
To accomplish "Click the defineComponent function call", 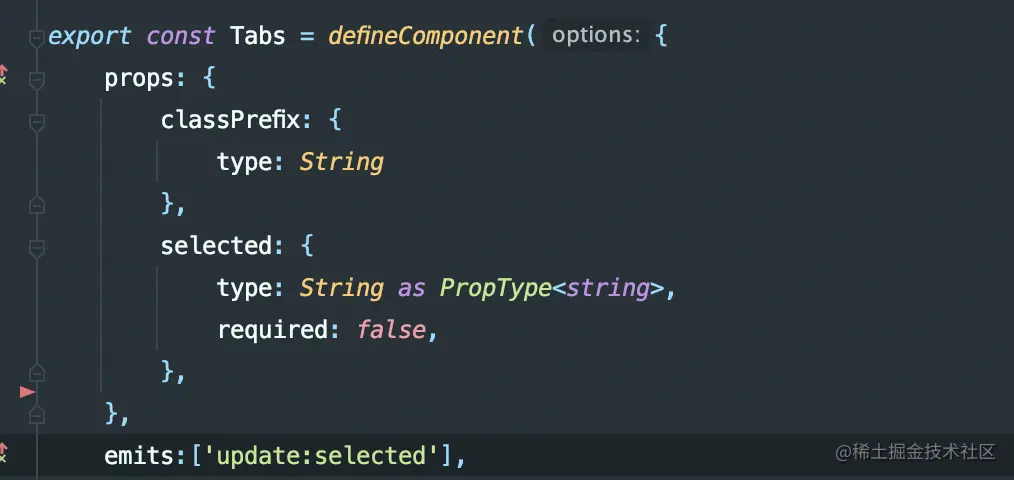I will click(x=426, y=36).
